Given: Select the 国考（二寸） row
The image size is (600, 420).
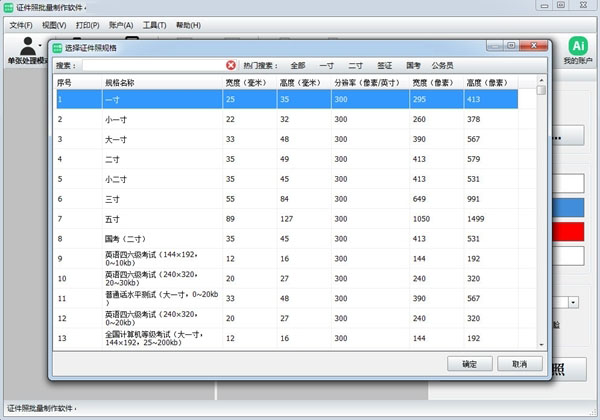Looking at the screenshot, I should tap(287, 239).
